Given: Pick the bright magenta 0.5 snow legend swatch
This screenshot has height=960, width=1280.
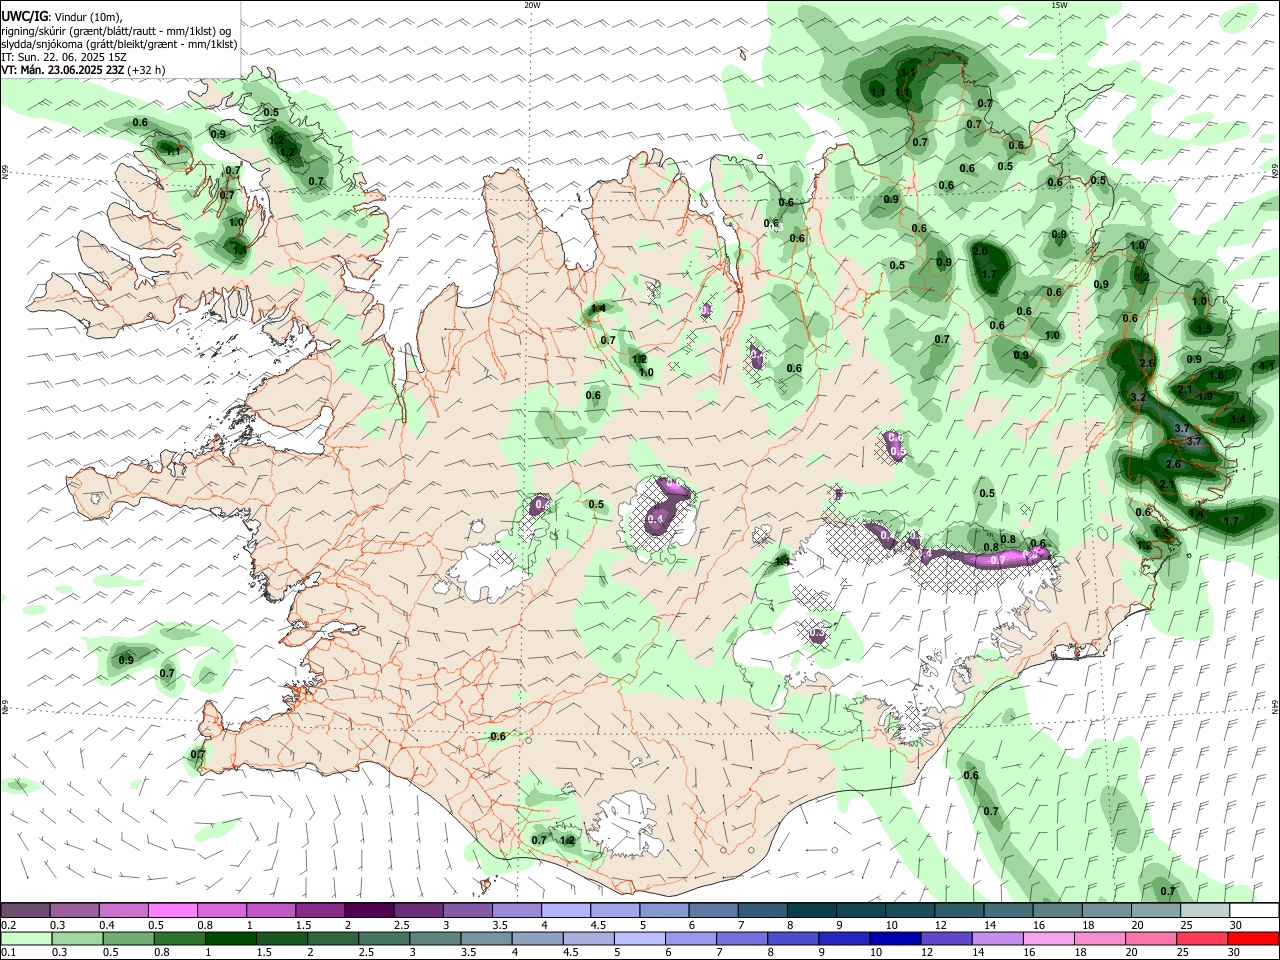Looking at the screenshot, I should pyautogui.click(x=172, y=910).
